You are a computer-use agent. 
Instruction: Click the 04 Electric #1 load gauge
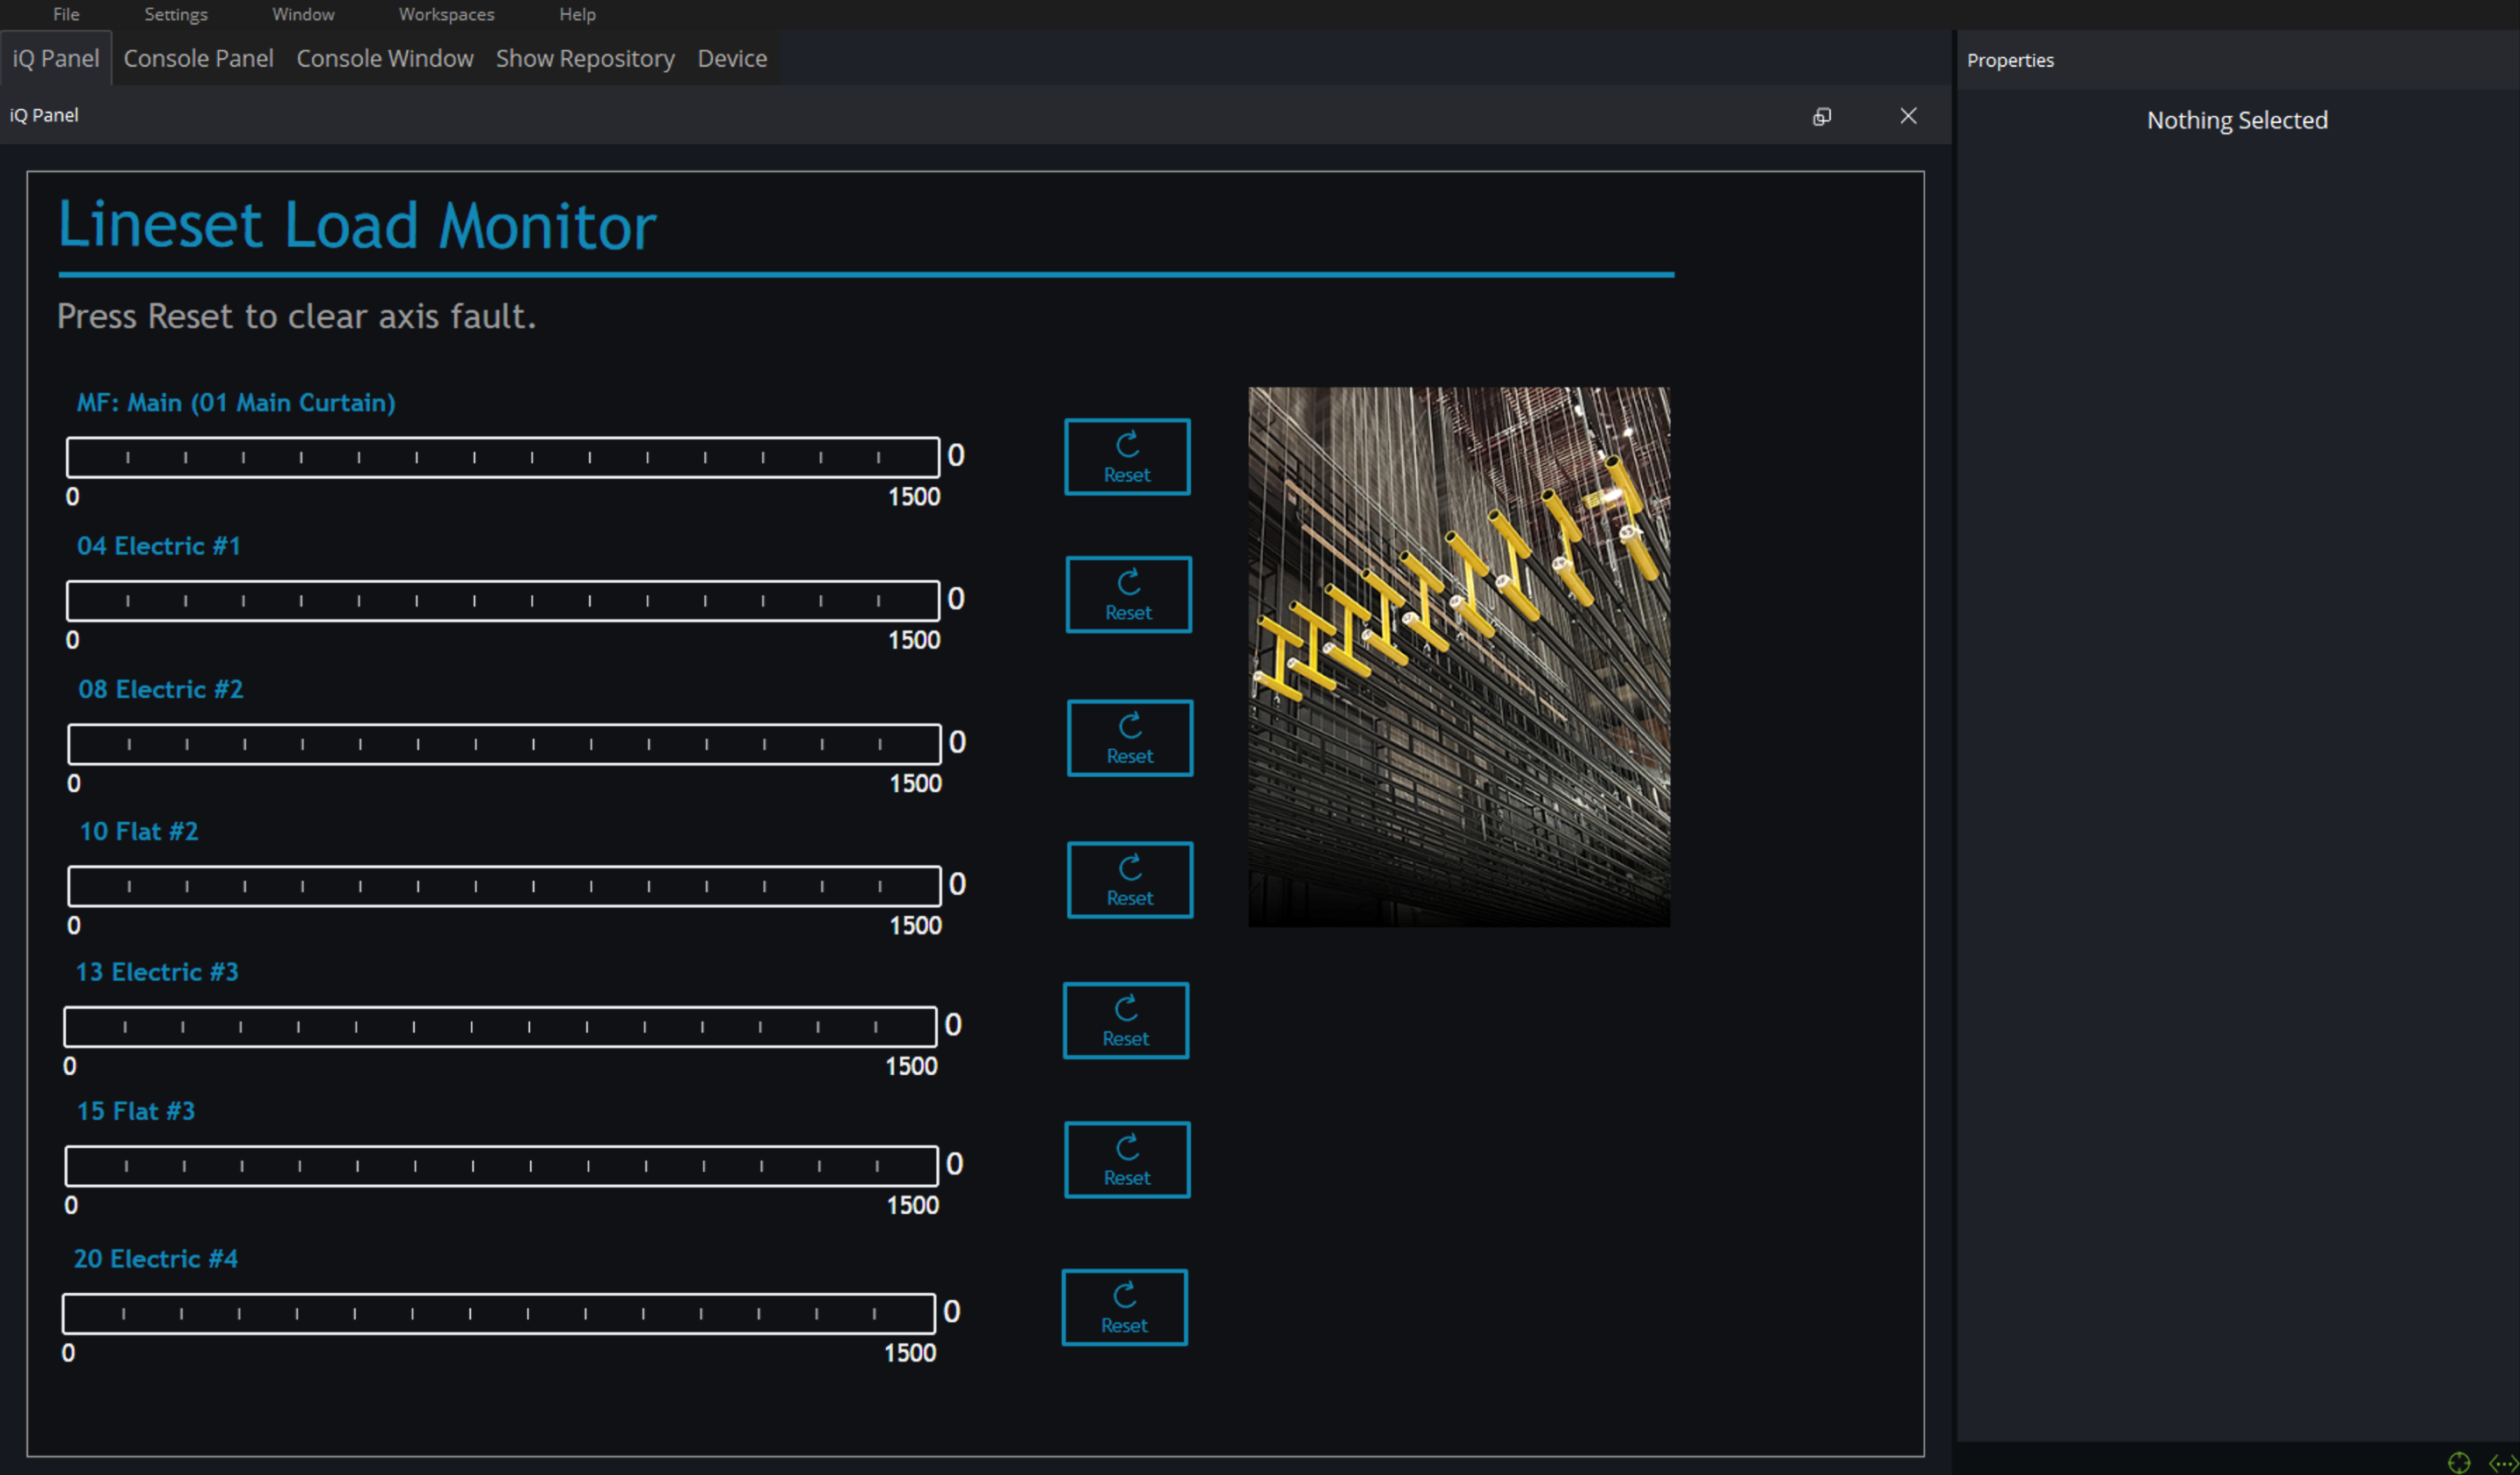503,600
